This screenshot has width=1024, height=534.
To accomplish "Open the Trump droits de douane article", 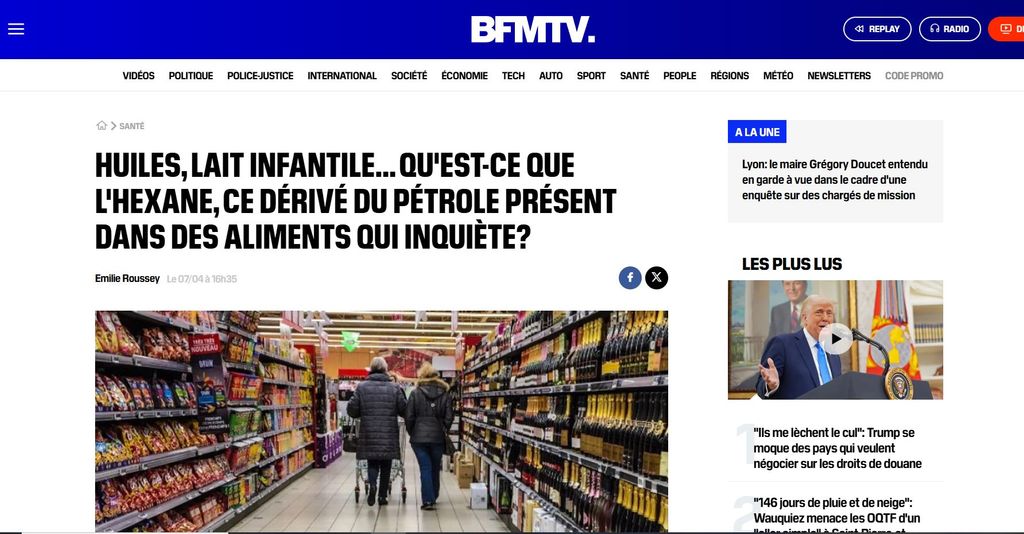I will pos(837,448).
